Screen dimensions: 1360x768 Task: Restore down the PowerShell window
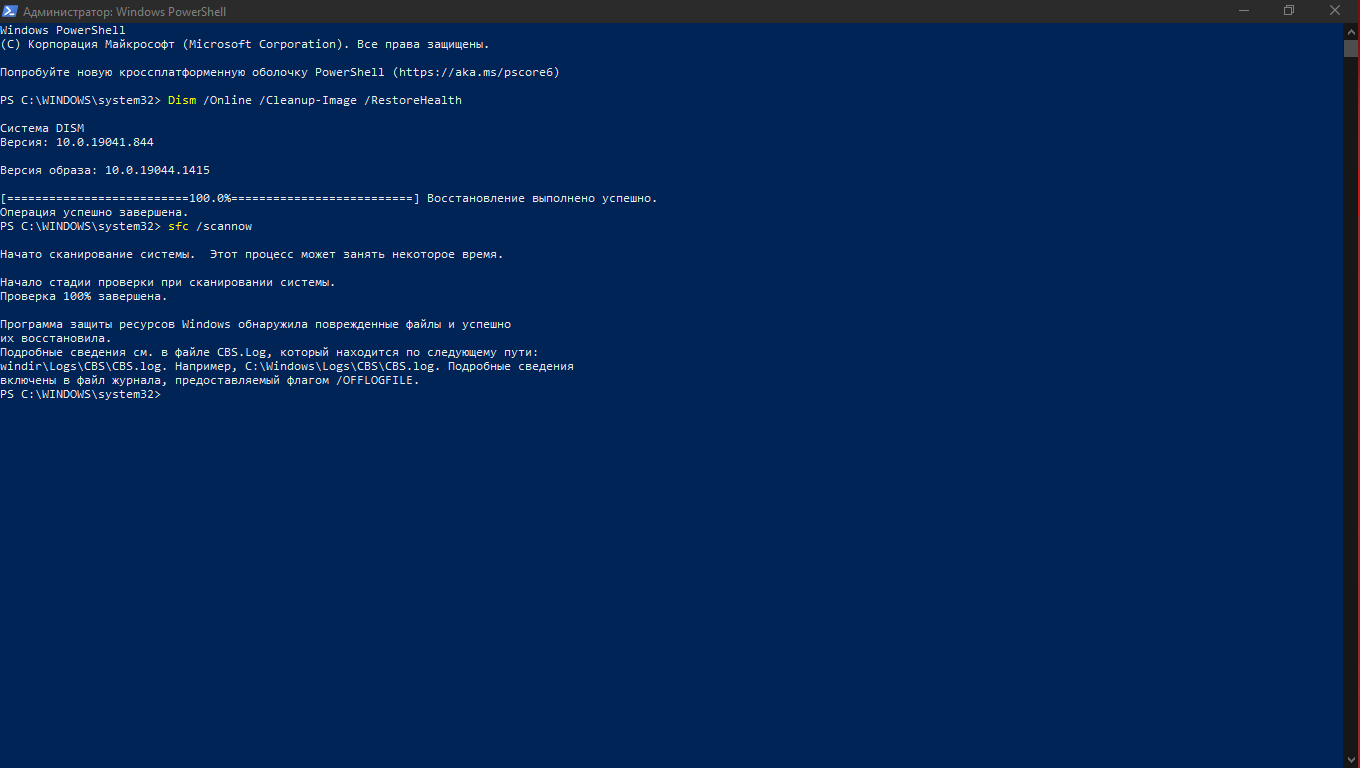tap(1289, 11)
